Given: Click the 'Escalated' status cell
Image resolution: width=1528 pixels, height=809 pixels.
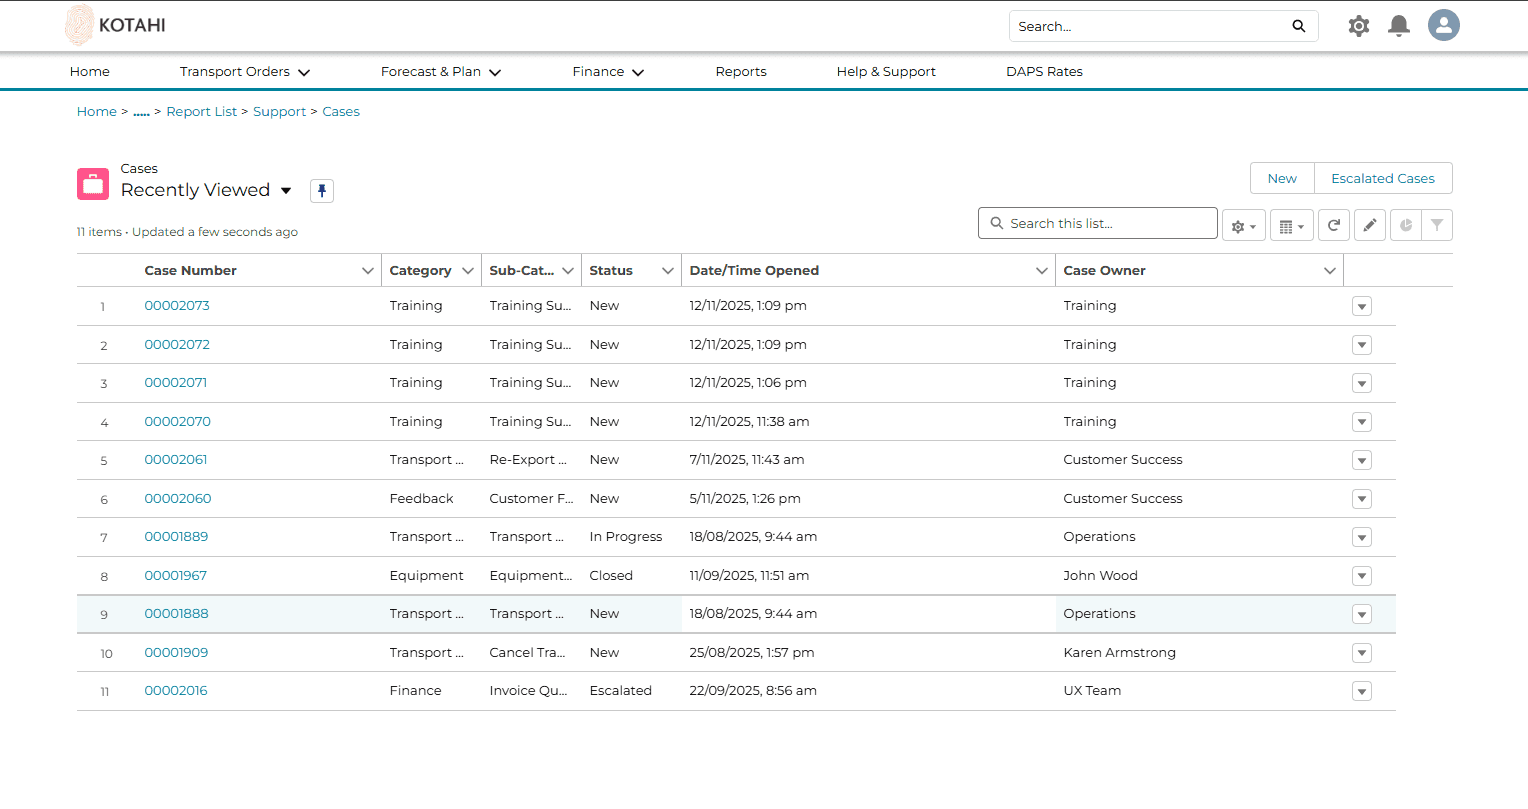Looking at the screenshot, I should [620, 691].
